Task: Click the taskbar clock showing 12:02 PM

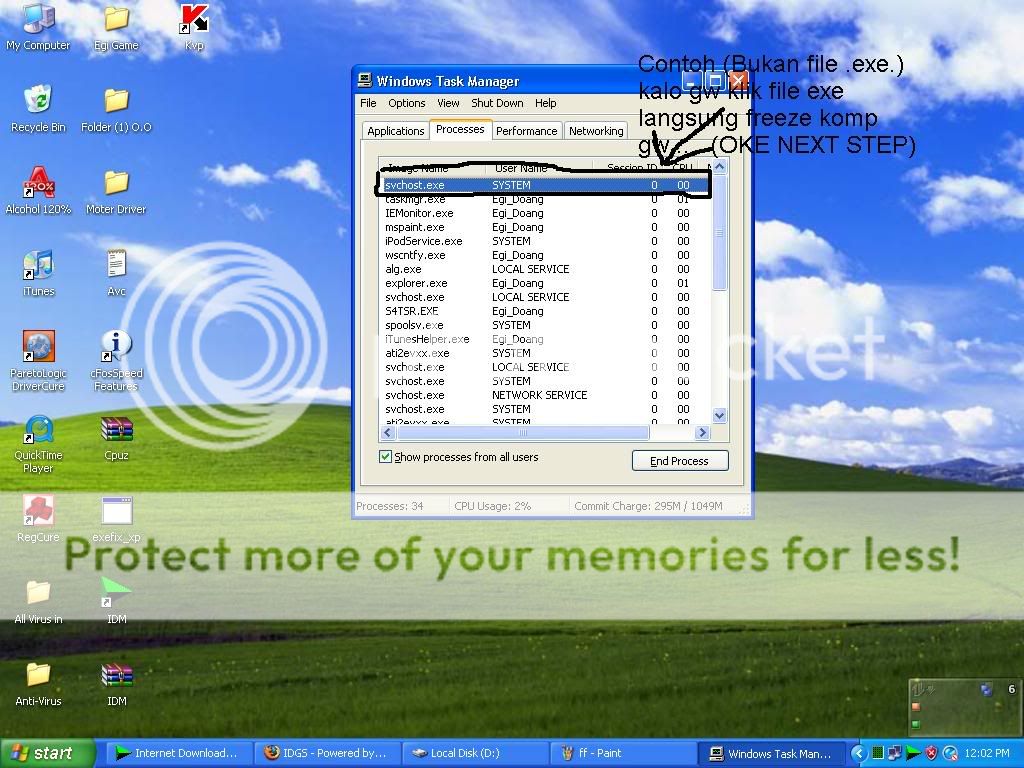Action: pos(987,753)
